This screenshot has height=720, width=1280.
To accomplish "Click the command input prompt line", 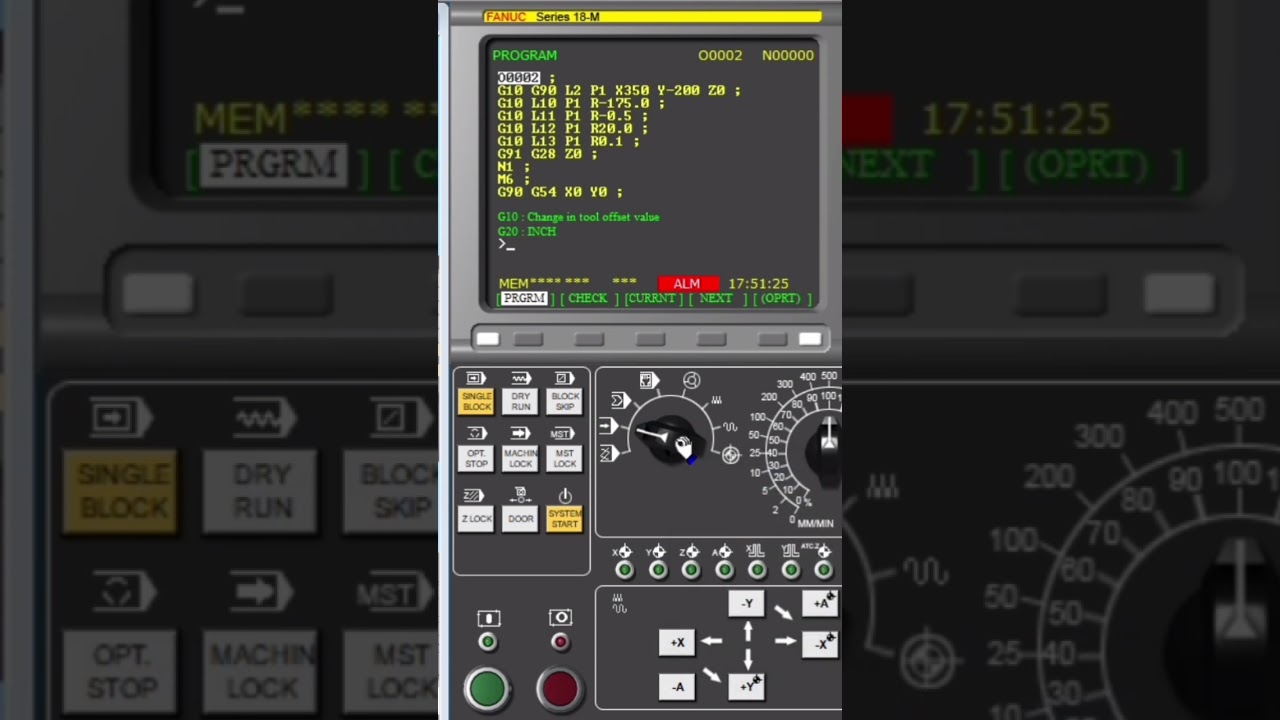I will 506,244.
